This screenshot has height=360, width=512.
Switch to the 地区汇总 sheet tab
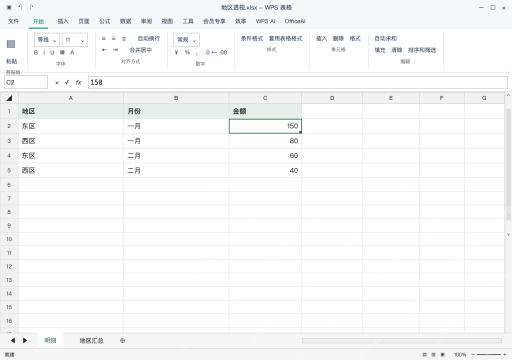pos(91,341)
